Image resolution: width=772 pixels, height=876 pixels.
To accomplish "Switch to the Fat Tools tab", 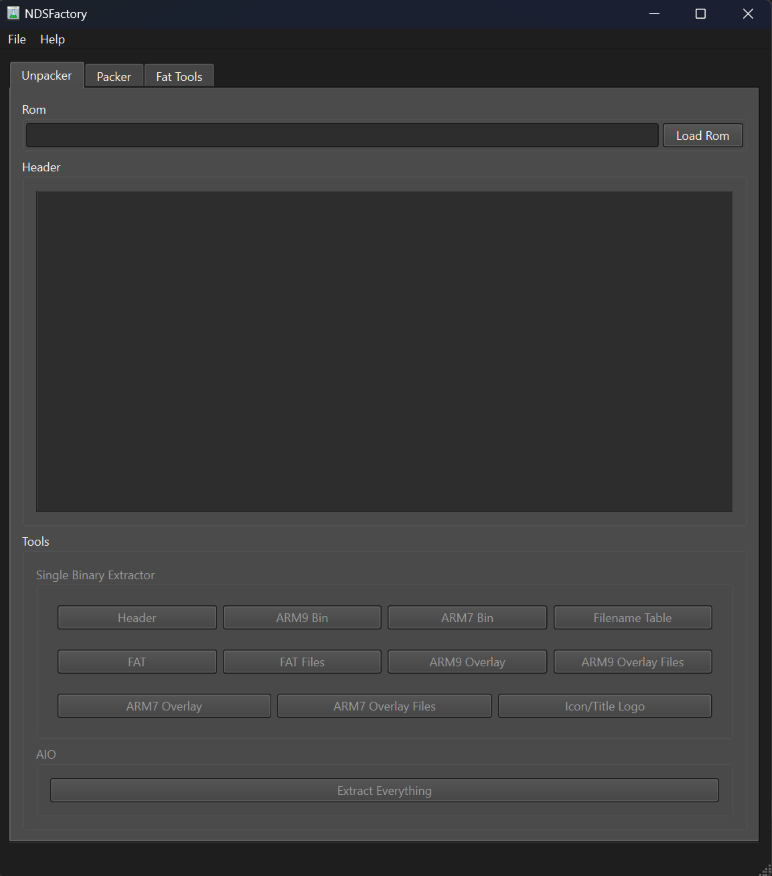I will pos(179,76).
